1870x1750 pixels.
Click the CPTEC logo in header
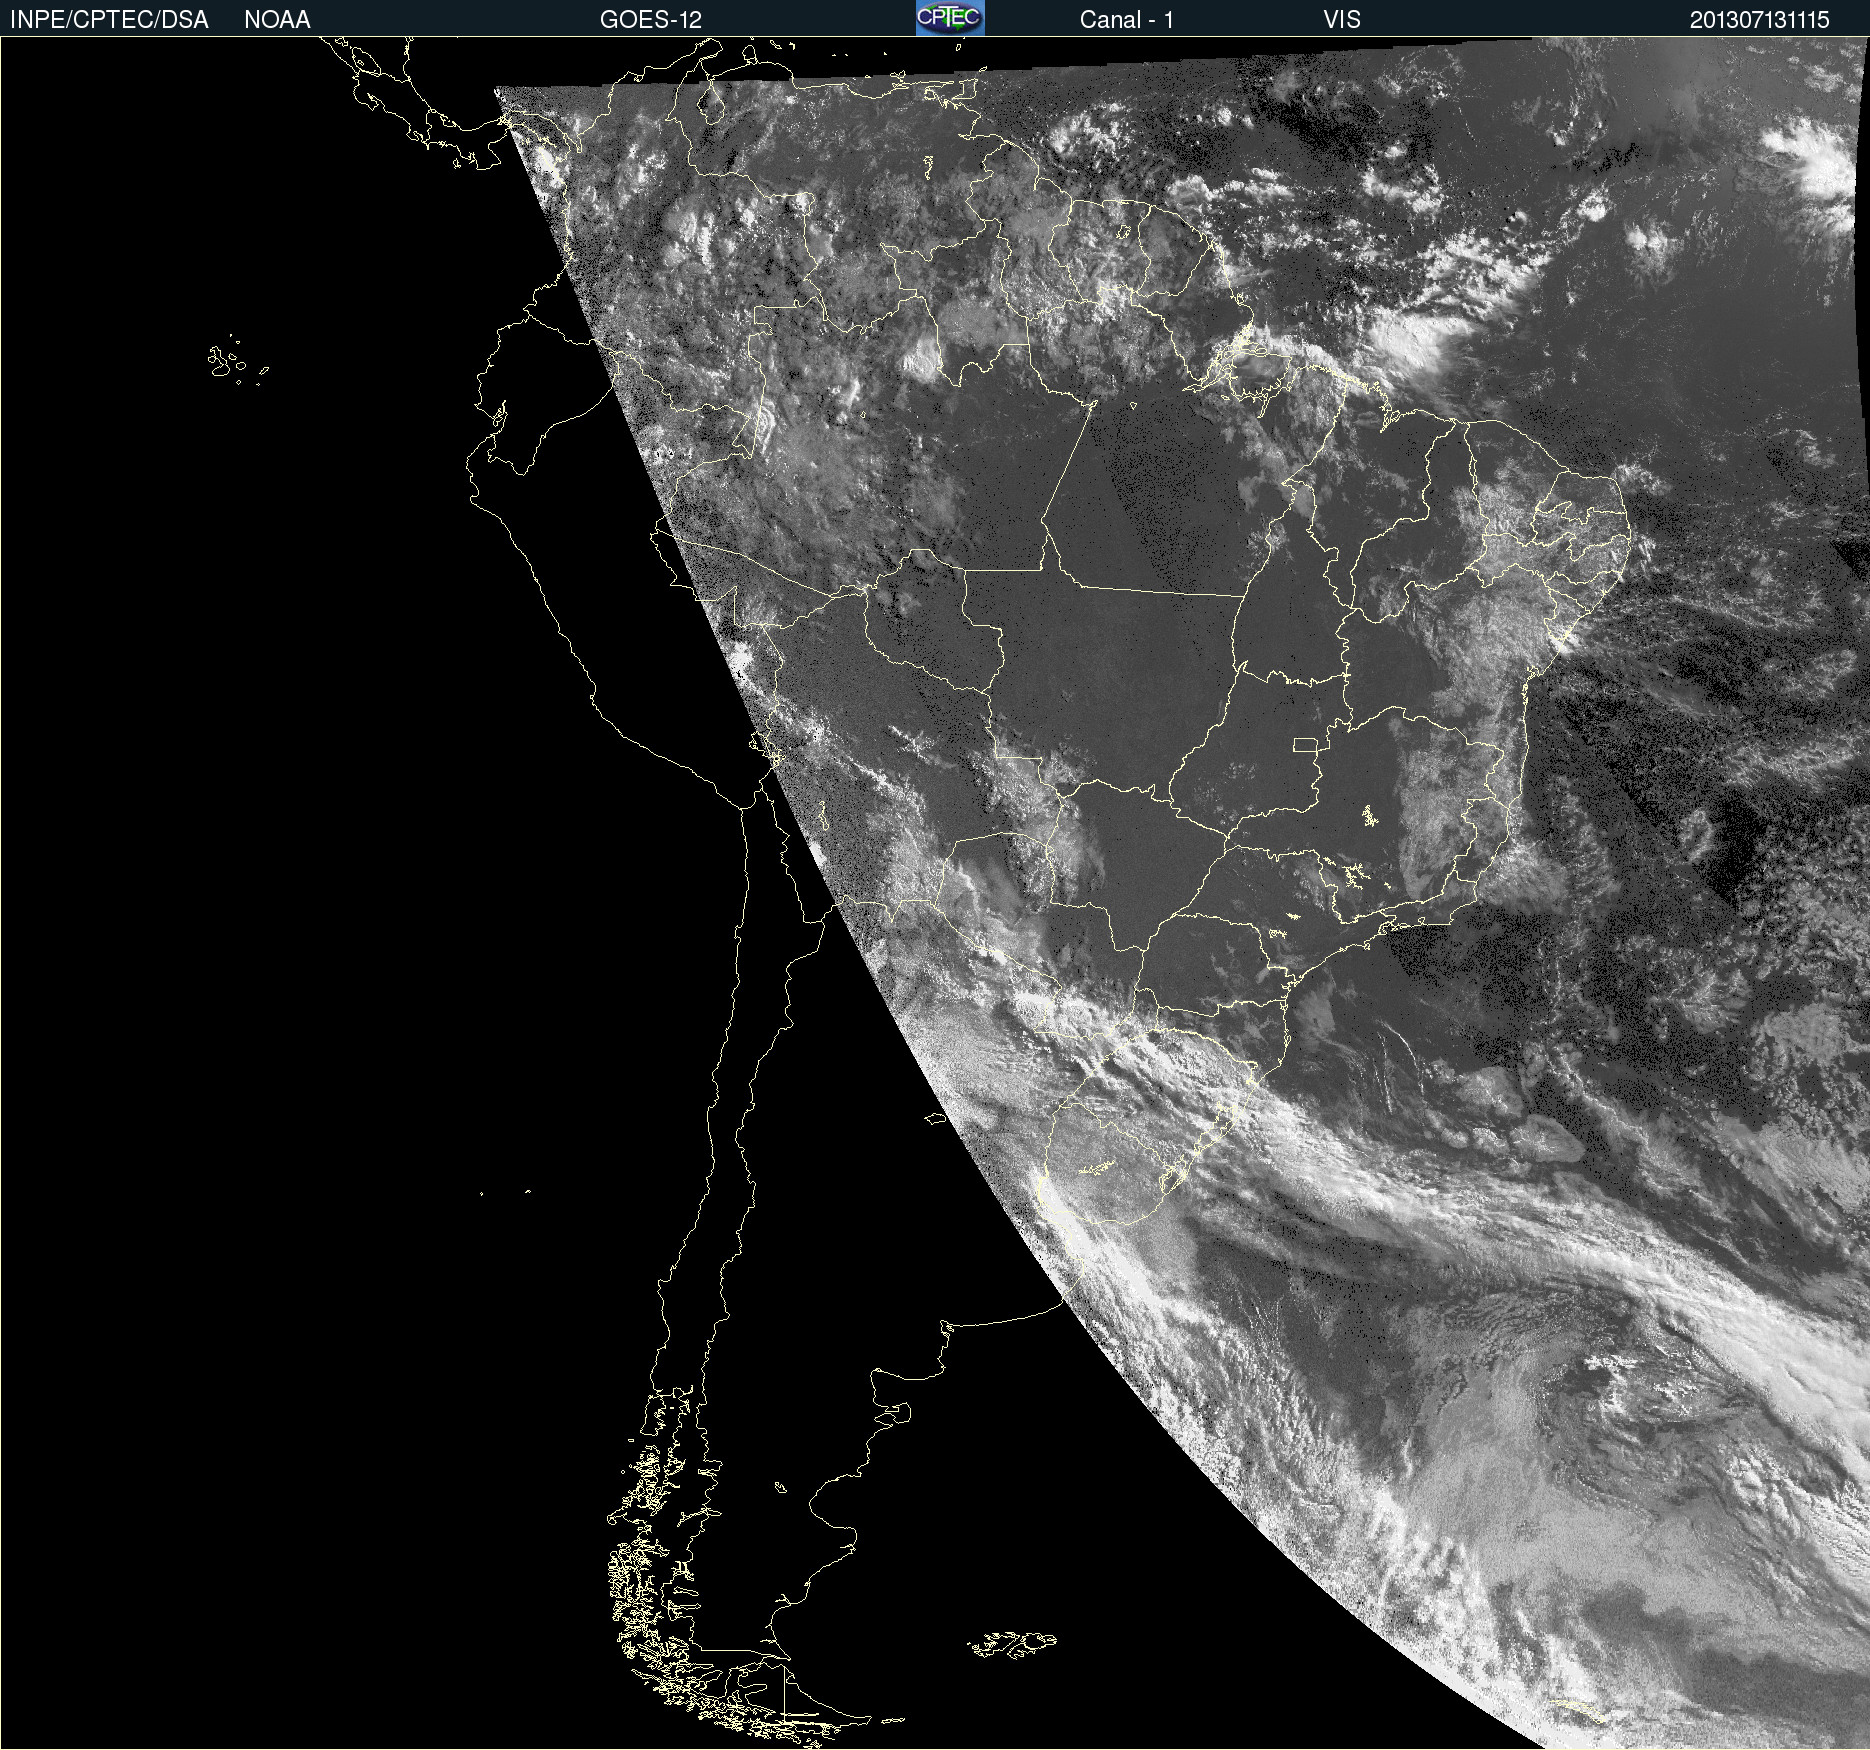point(950,18)
